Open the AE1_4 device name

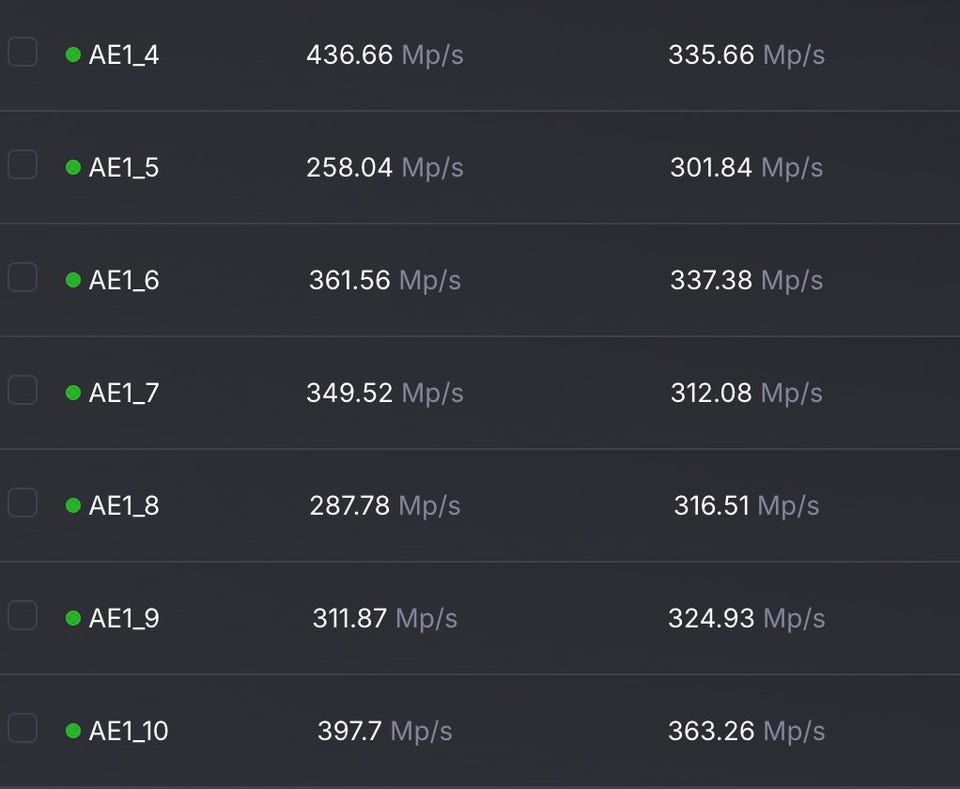coord(124,55)
